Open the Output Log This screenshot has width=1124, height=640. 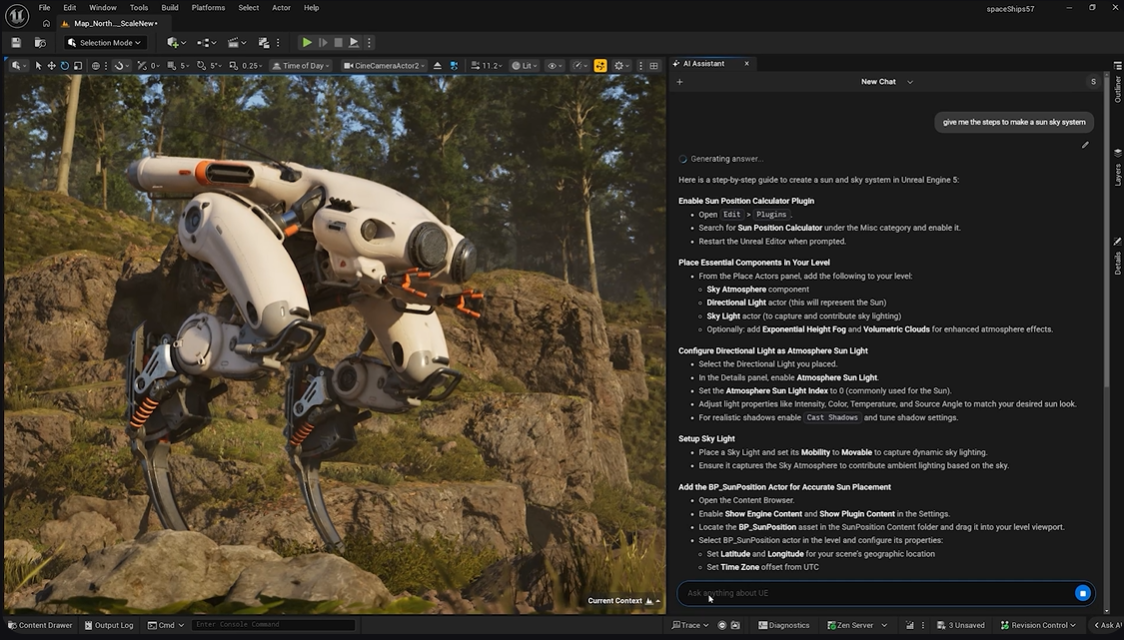[x=109, y=625]
